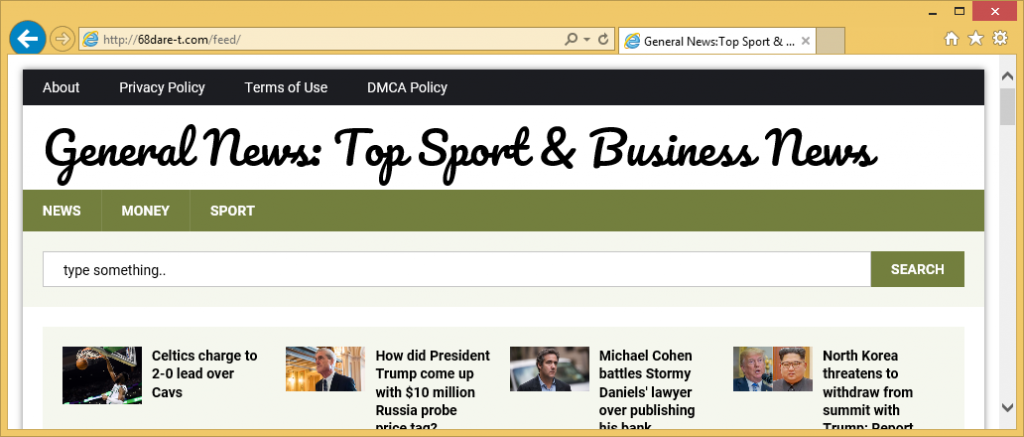Viewport: 1024px width, 437px height.
Task: Open the Tools gear icon
Action: click(x=1000, y=39)
